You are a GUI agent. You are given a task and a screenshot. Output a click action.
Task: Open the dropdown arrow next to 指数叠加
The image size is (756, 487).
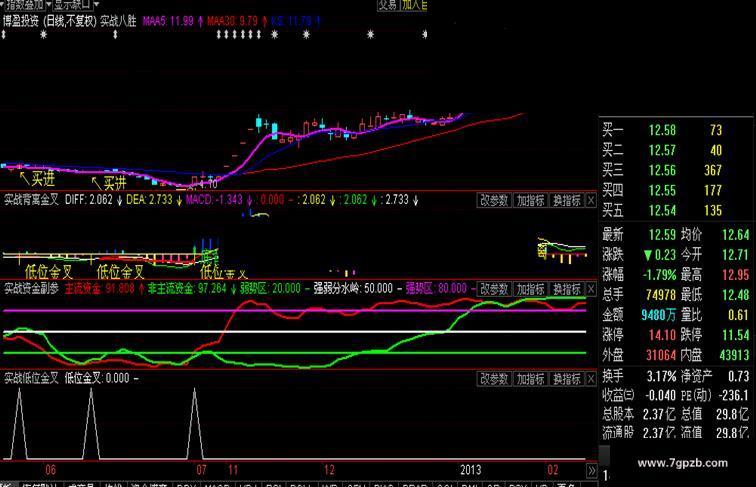(49, 4)
